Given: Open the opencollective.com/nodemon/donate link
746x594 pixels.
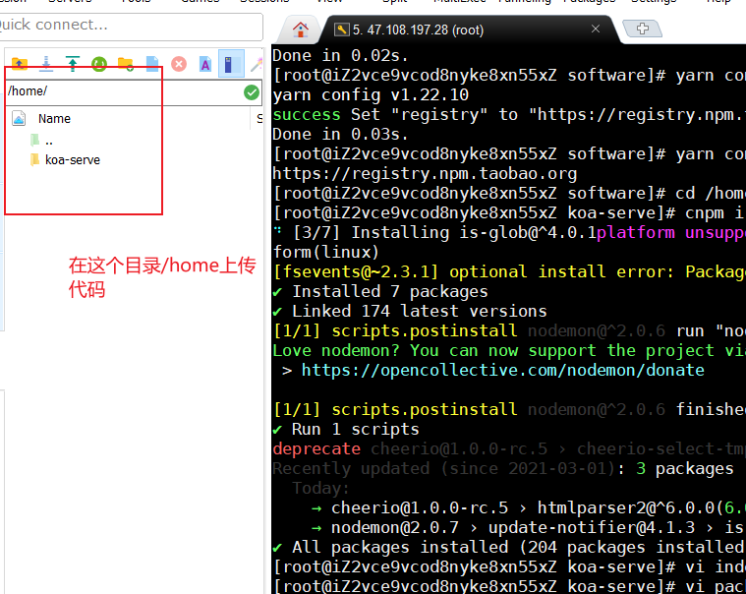Looking at the screenshot, I should click(503, 370).
